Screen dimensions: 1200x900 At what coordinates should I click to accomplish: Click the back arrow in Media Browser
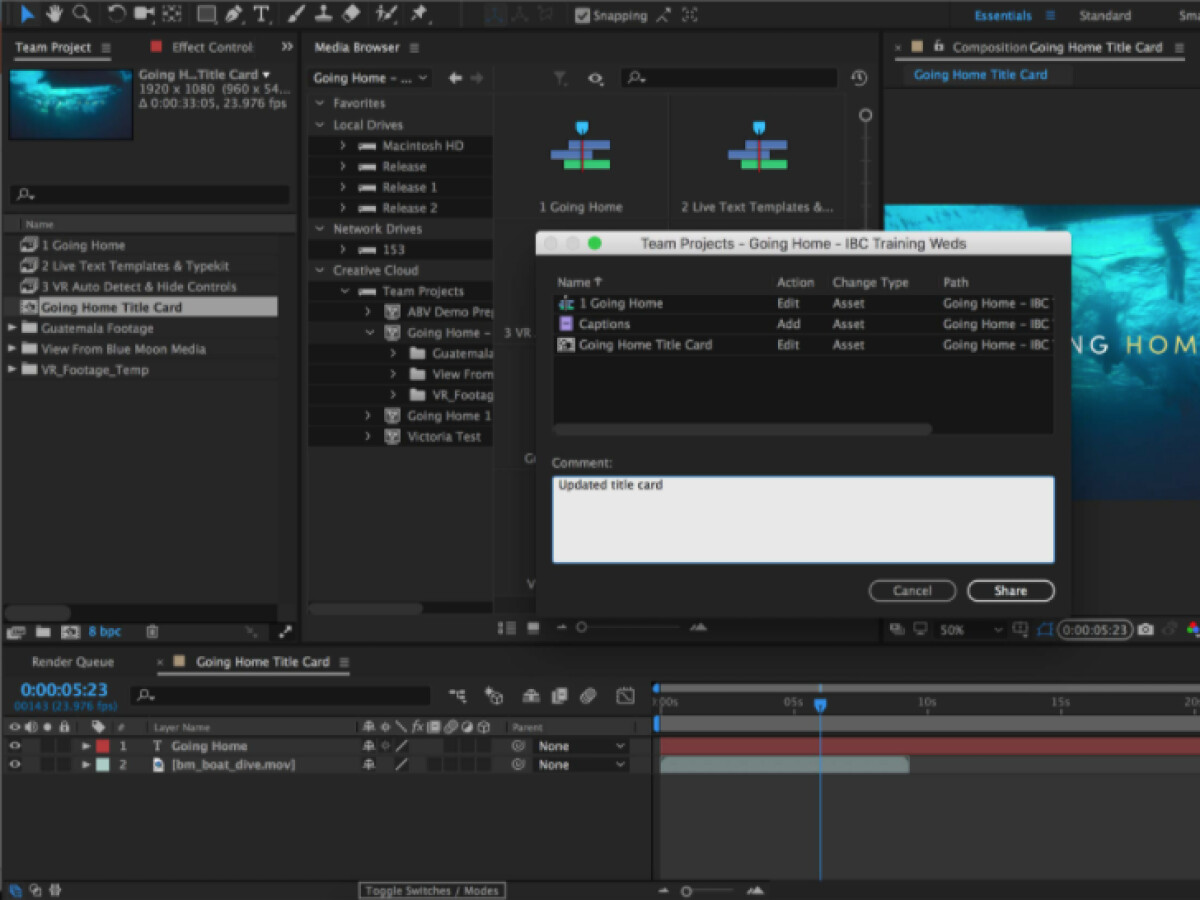pyautogui.click(x=455, y=78)
